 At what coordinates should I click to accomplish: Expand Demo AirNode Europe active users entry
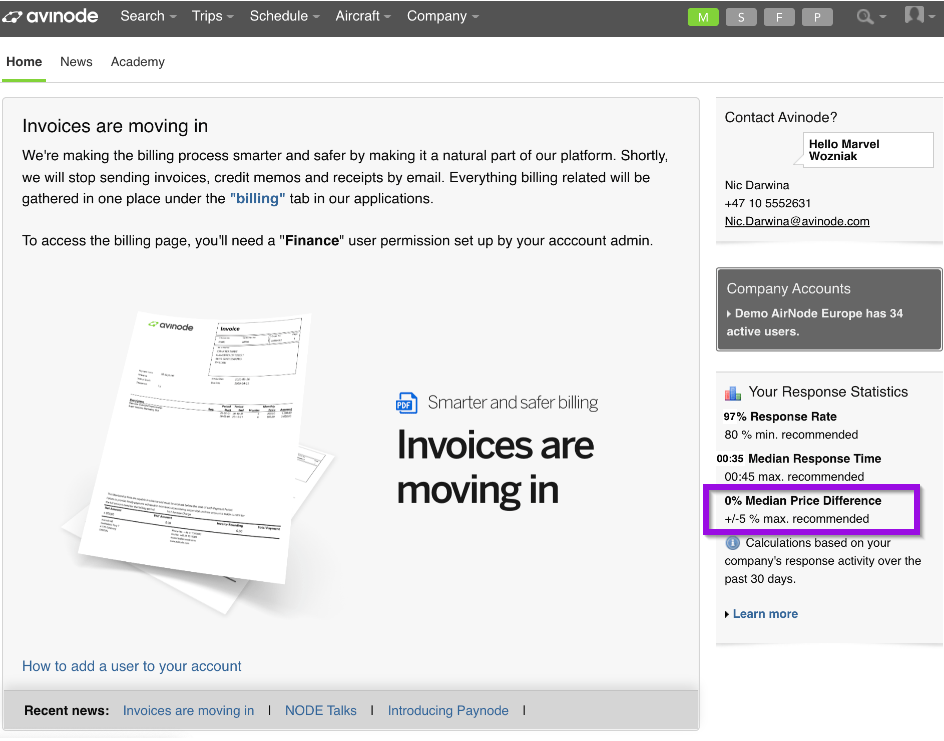click(x=815, y=323)
